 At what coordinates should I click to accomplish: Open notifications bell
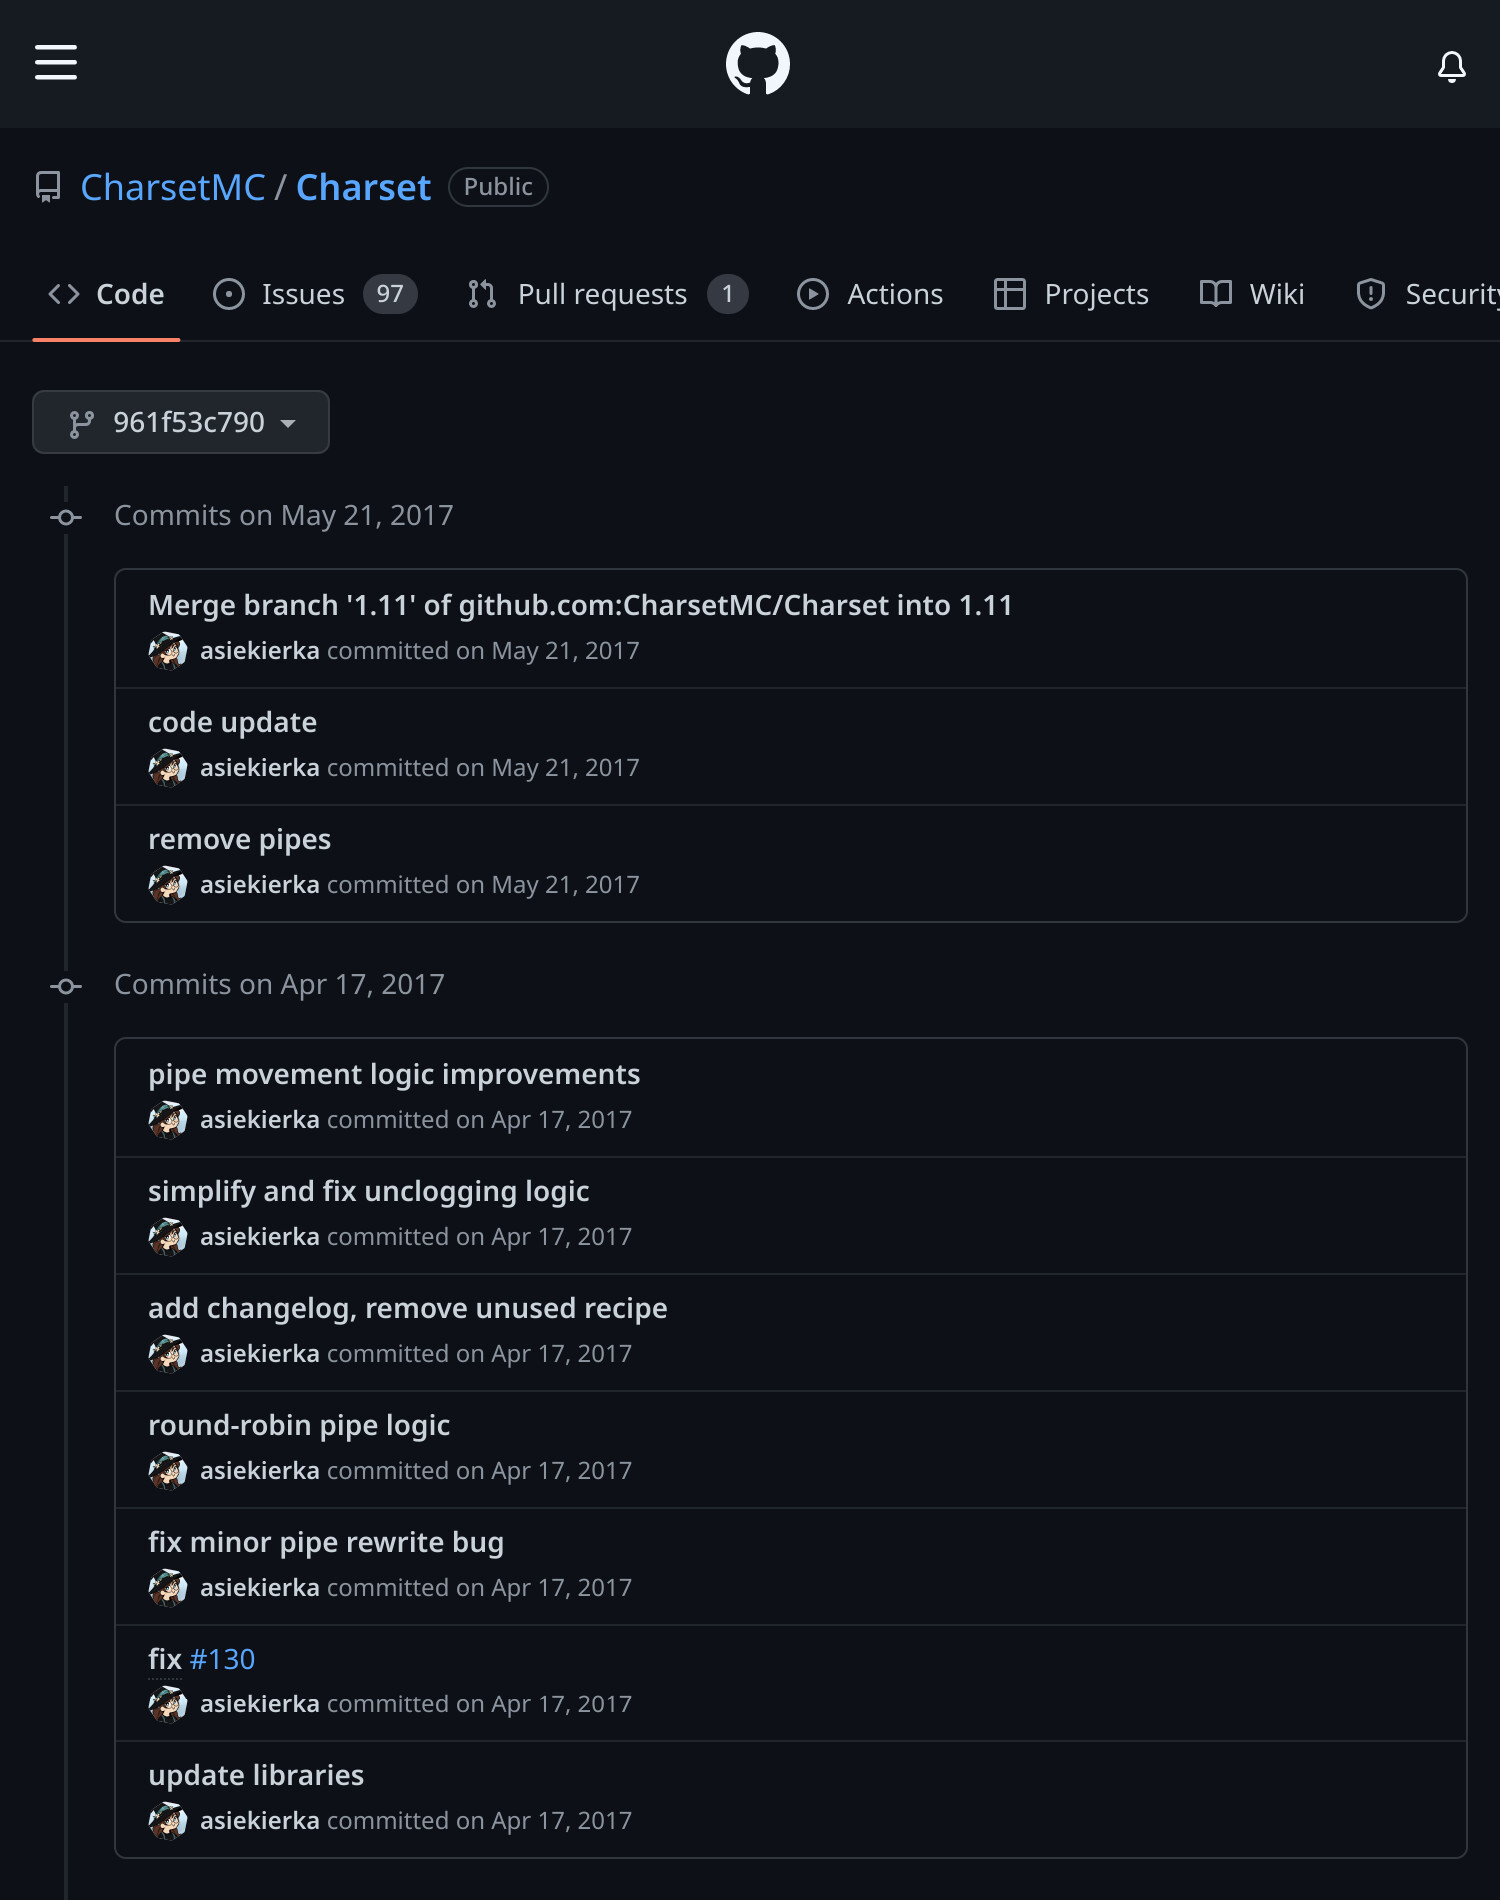(1451, 67)
